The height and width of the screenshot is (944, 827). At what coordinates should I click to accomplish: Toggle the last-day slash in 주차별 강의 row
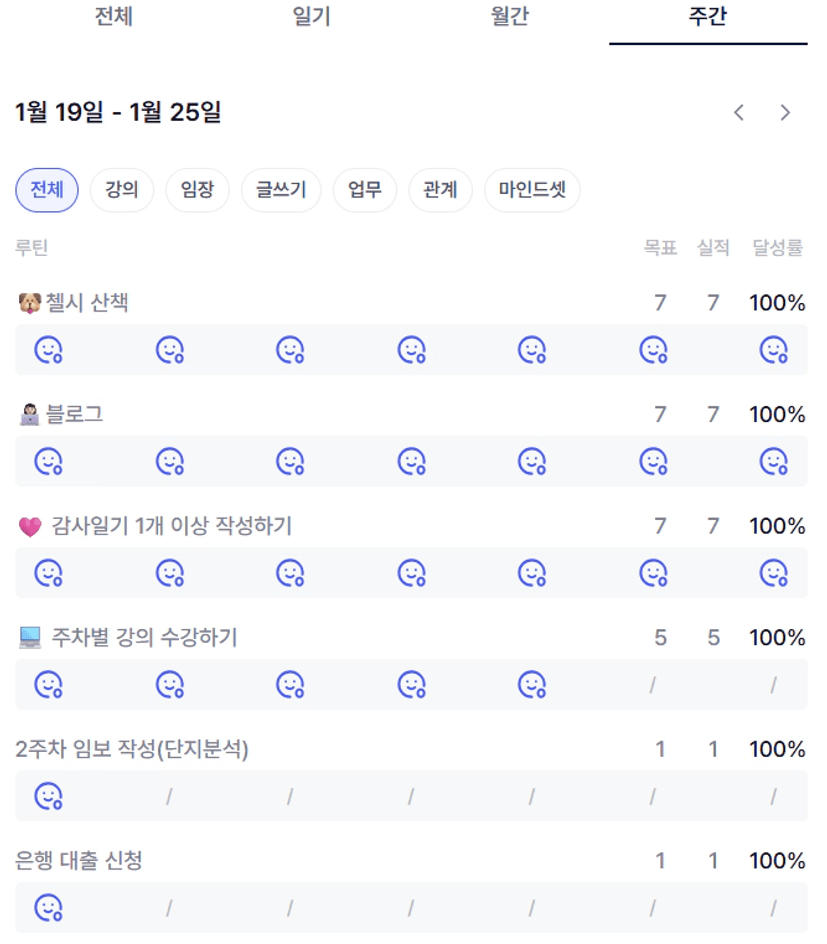[x=773, y=685]
